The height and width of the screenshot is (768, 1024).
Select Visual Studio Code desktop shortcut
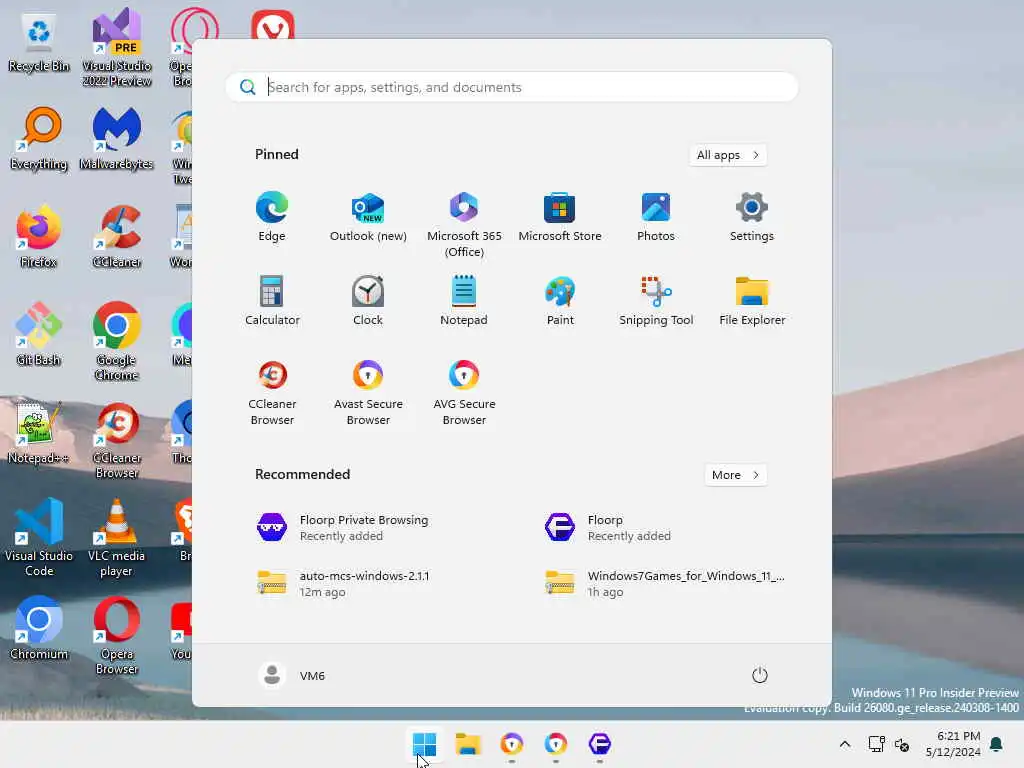point(39,537)
